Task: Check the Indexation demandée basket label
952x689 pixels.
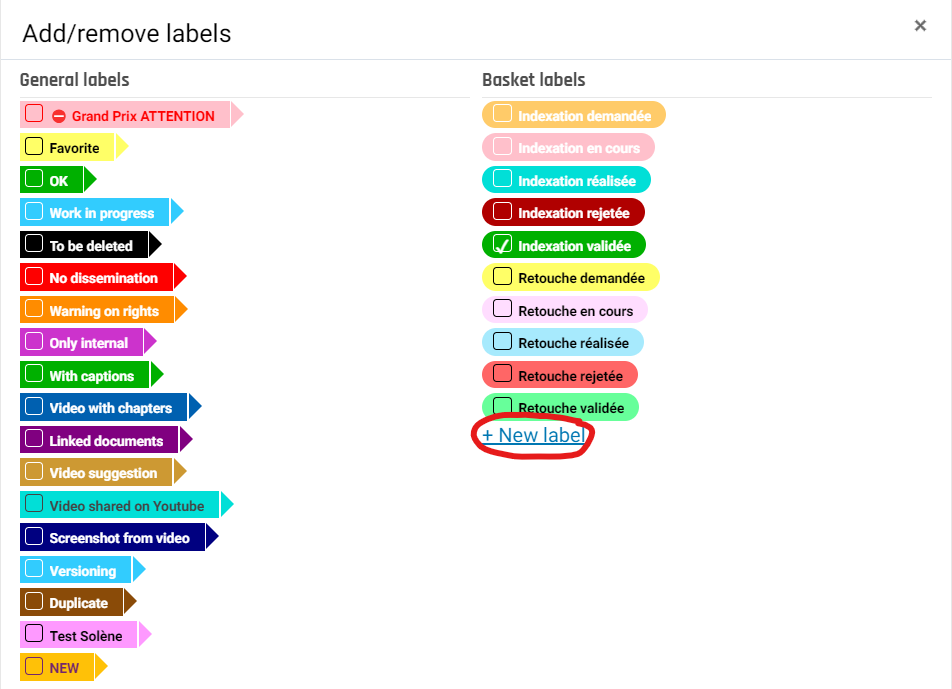Action: pos(502,115)
